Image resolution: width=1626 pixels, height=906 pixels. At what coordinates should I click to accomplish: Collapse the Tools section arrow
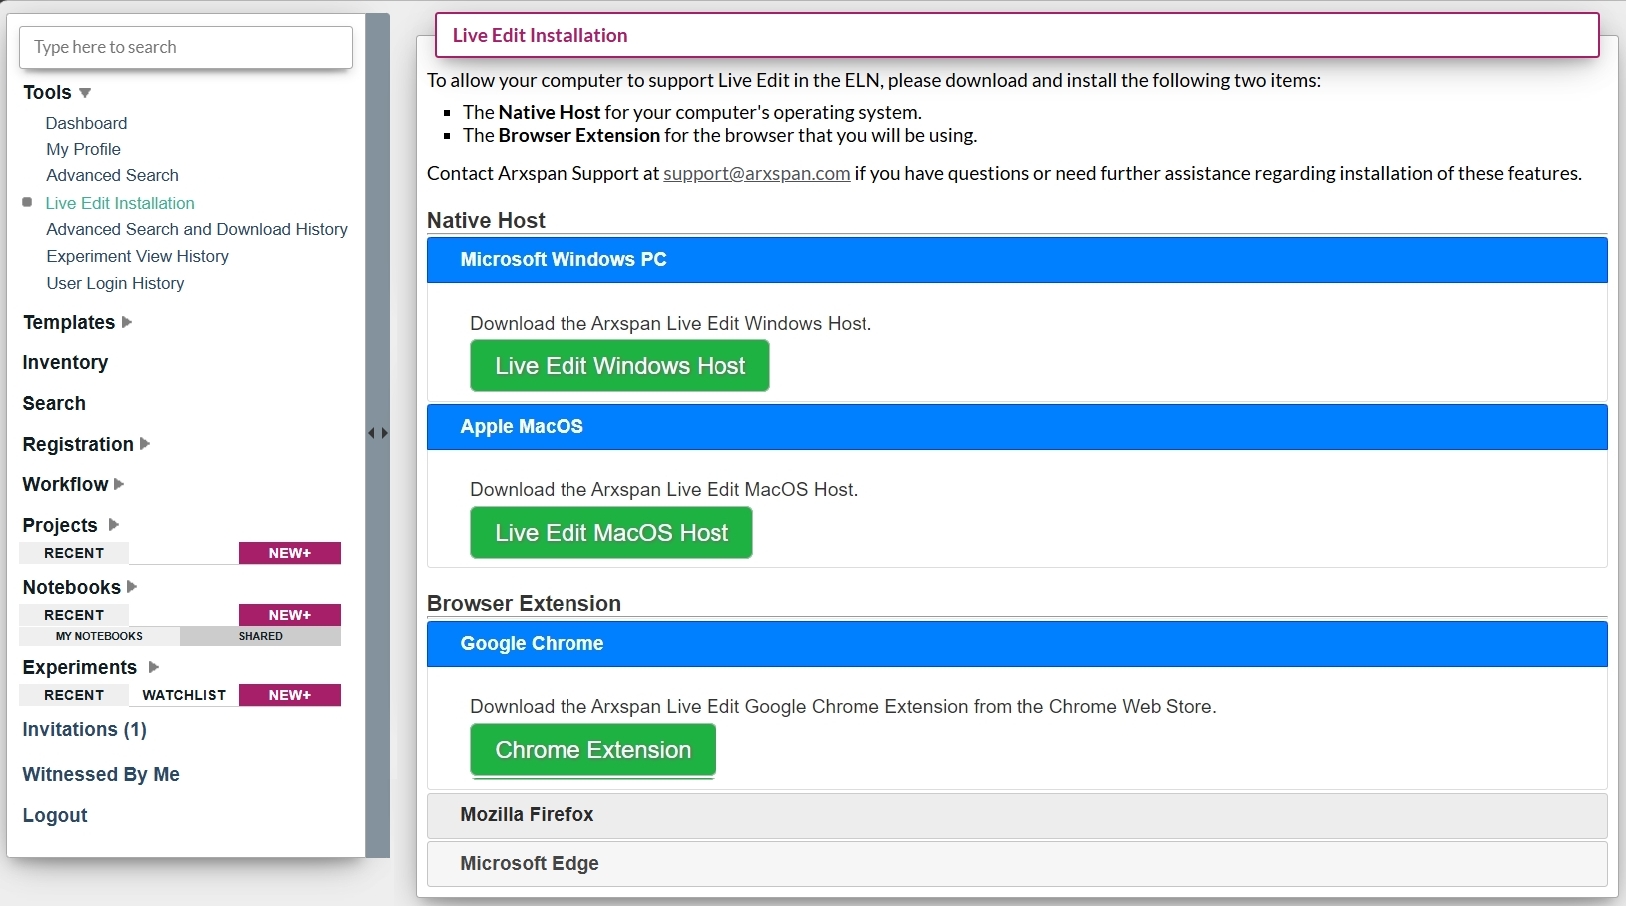tap(85, 93)
